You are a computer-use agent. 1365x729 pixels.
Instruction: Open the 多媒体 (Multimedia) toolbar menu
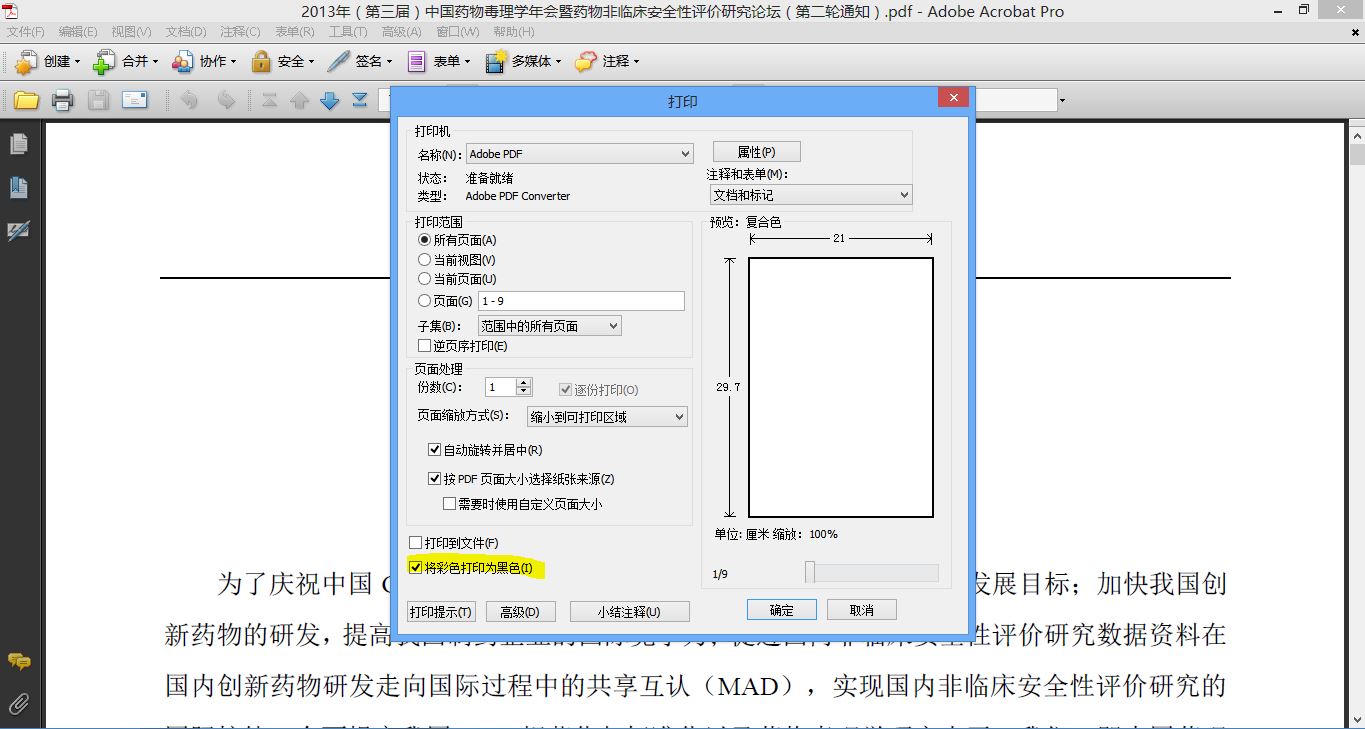[x=524, y=62]
